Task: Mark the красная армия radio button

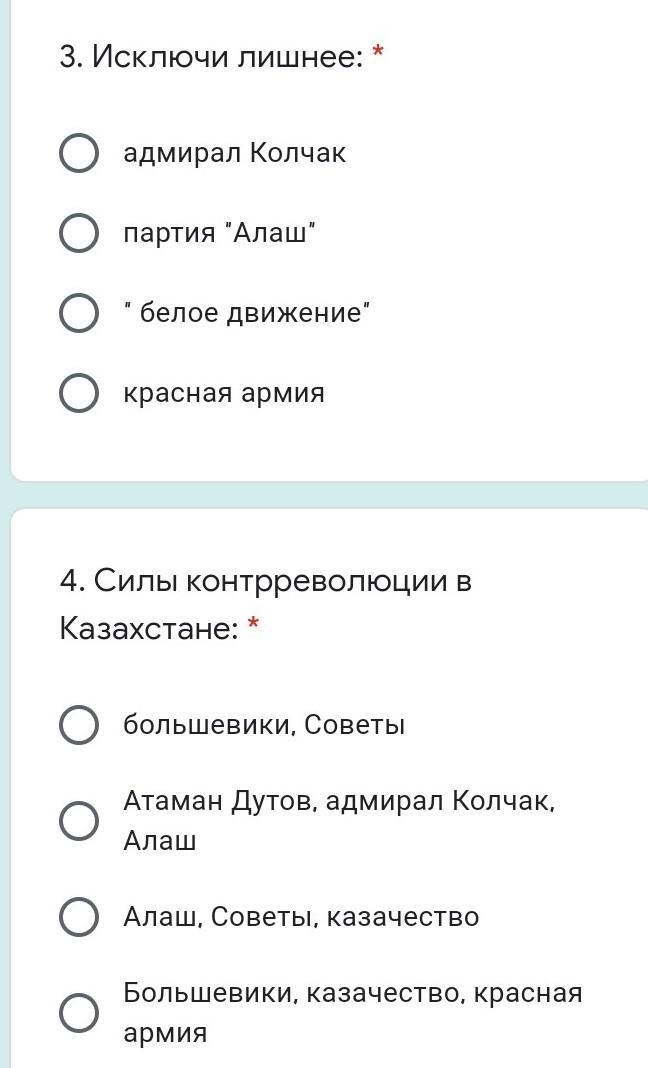Action: click(x=79, y=393)
